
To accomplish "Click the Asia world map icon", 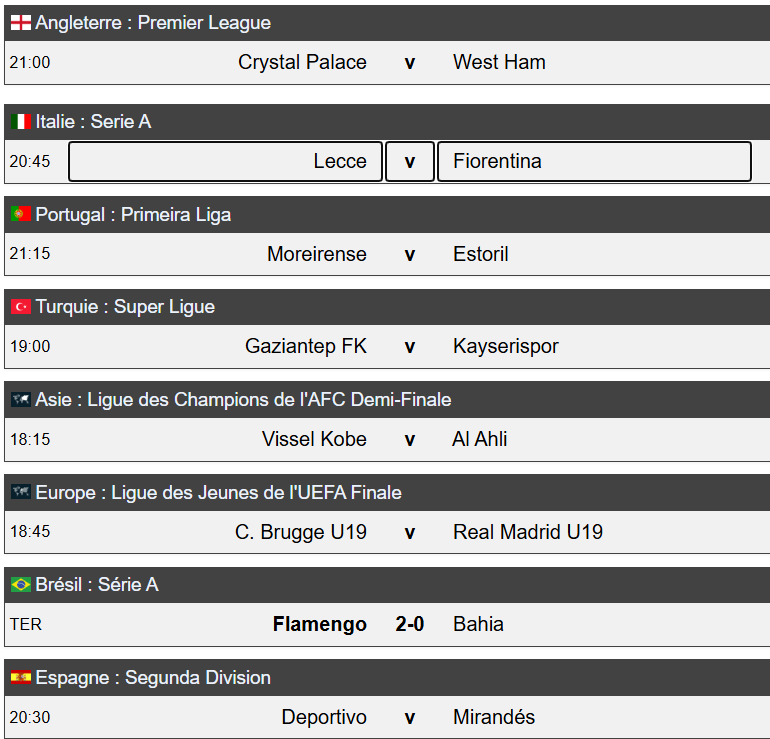I will click(21, 400).
